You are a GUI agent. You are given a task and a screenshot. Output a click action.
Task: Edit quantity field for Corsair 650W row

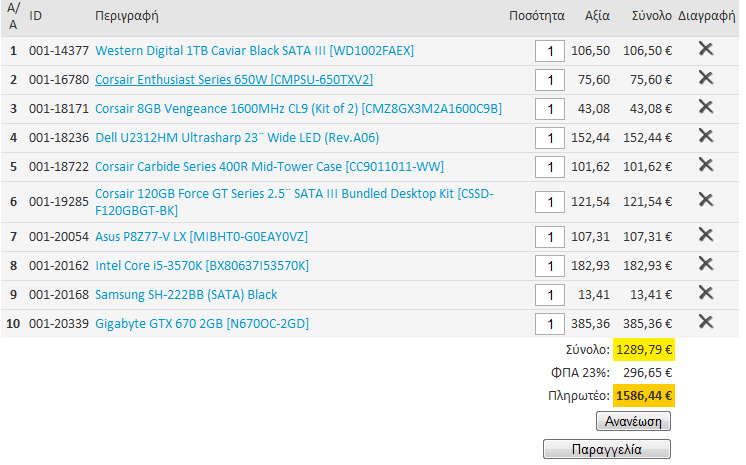coord(550,80)
